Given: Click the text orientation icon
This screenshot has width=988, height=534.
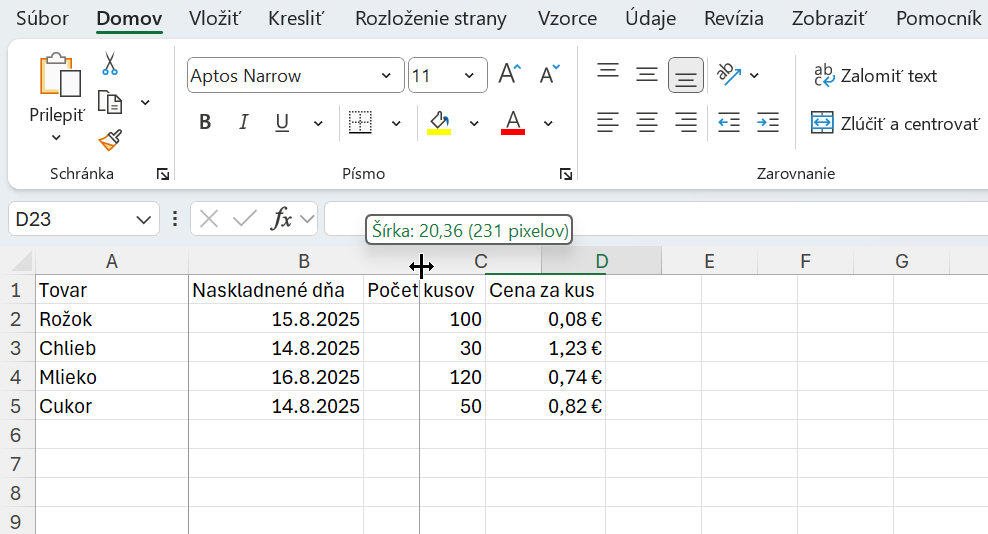Looking at the screenshot, I should tap(729, 75).
